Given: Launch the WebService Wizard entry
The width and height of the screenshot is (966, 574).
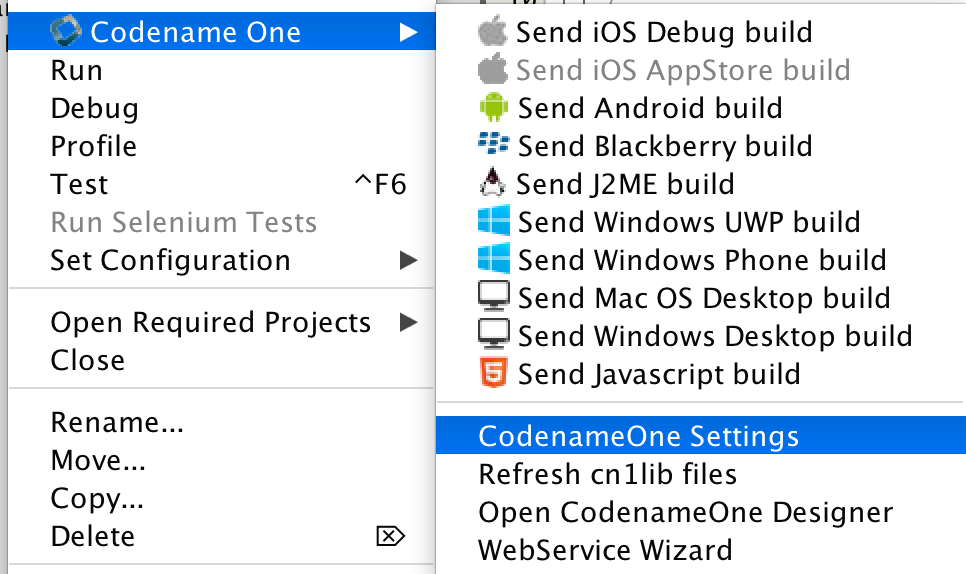Looking at the screenshot, I should coord(605,550).
